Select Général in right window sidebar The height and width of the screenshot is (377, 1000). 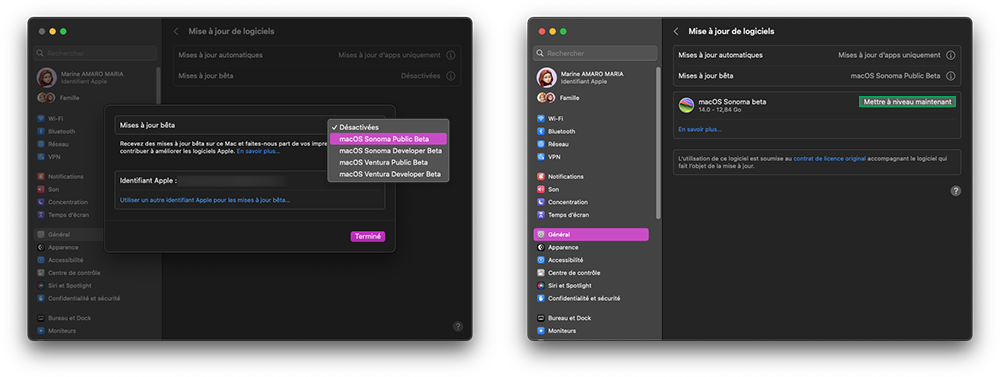pyautogui.click(x=591, y=235)
